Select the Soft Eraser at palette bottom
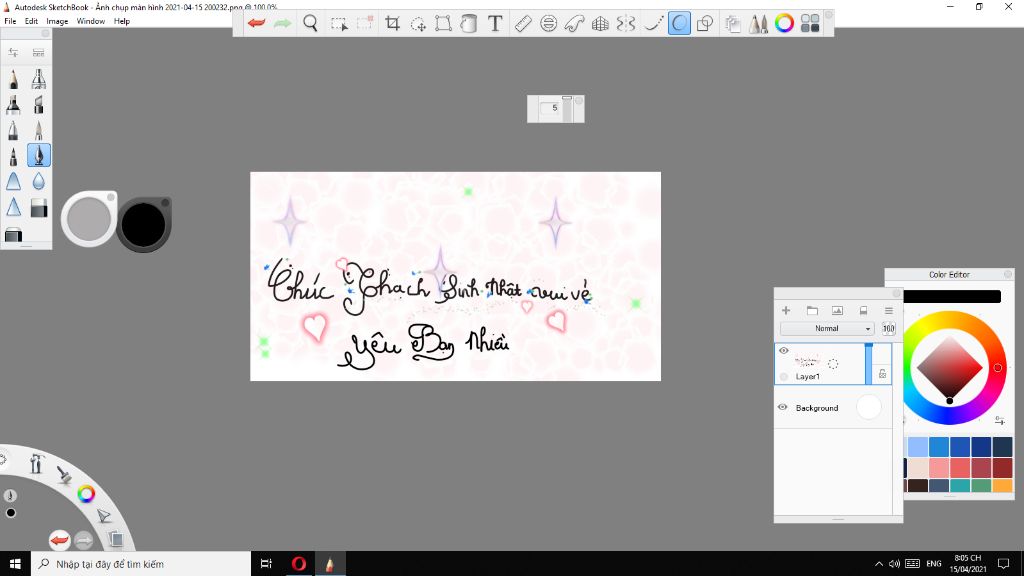The height and width of the screenshot is (576, 1024). click(x=13, y=234)
